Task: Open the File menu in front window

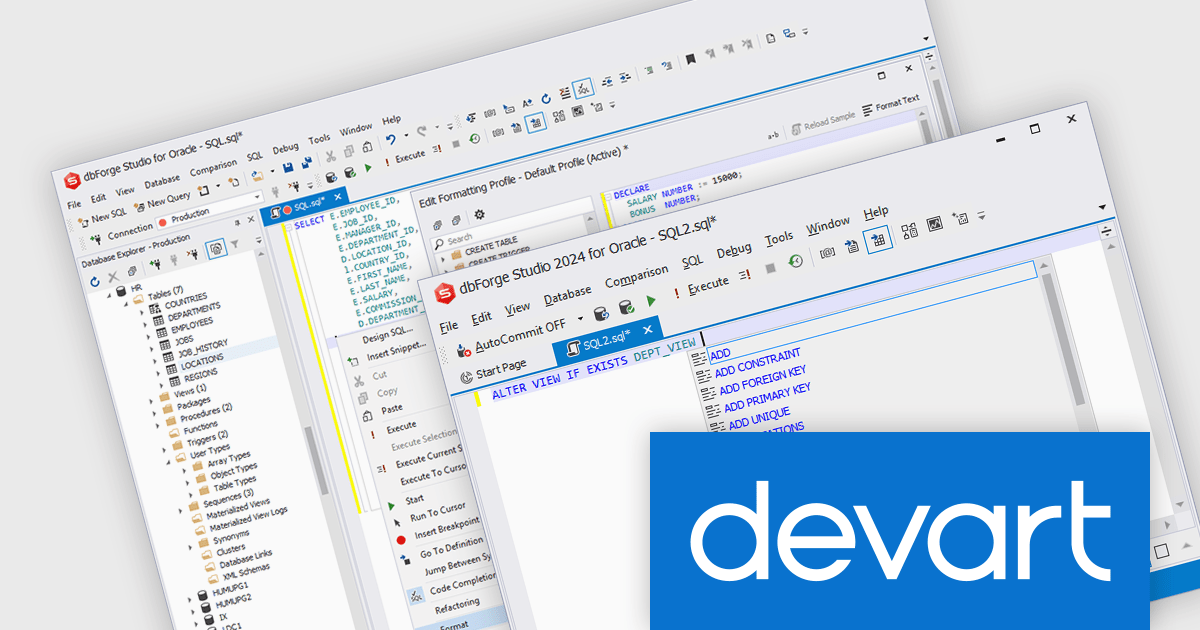Action: click(x=449, y=325)
